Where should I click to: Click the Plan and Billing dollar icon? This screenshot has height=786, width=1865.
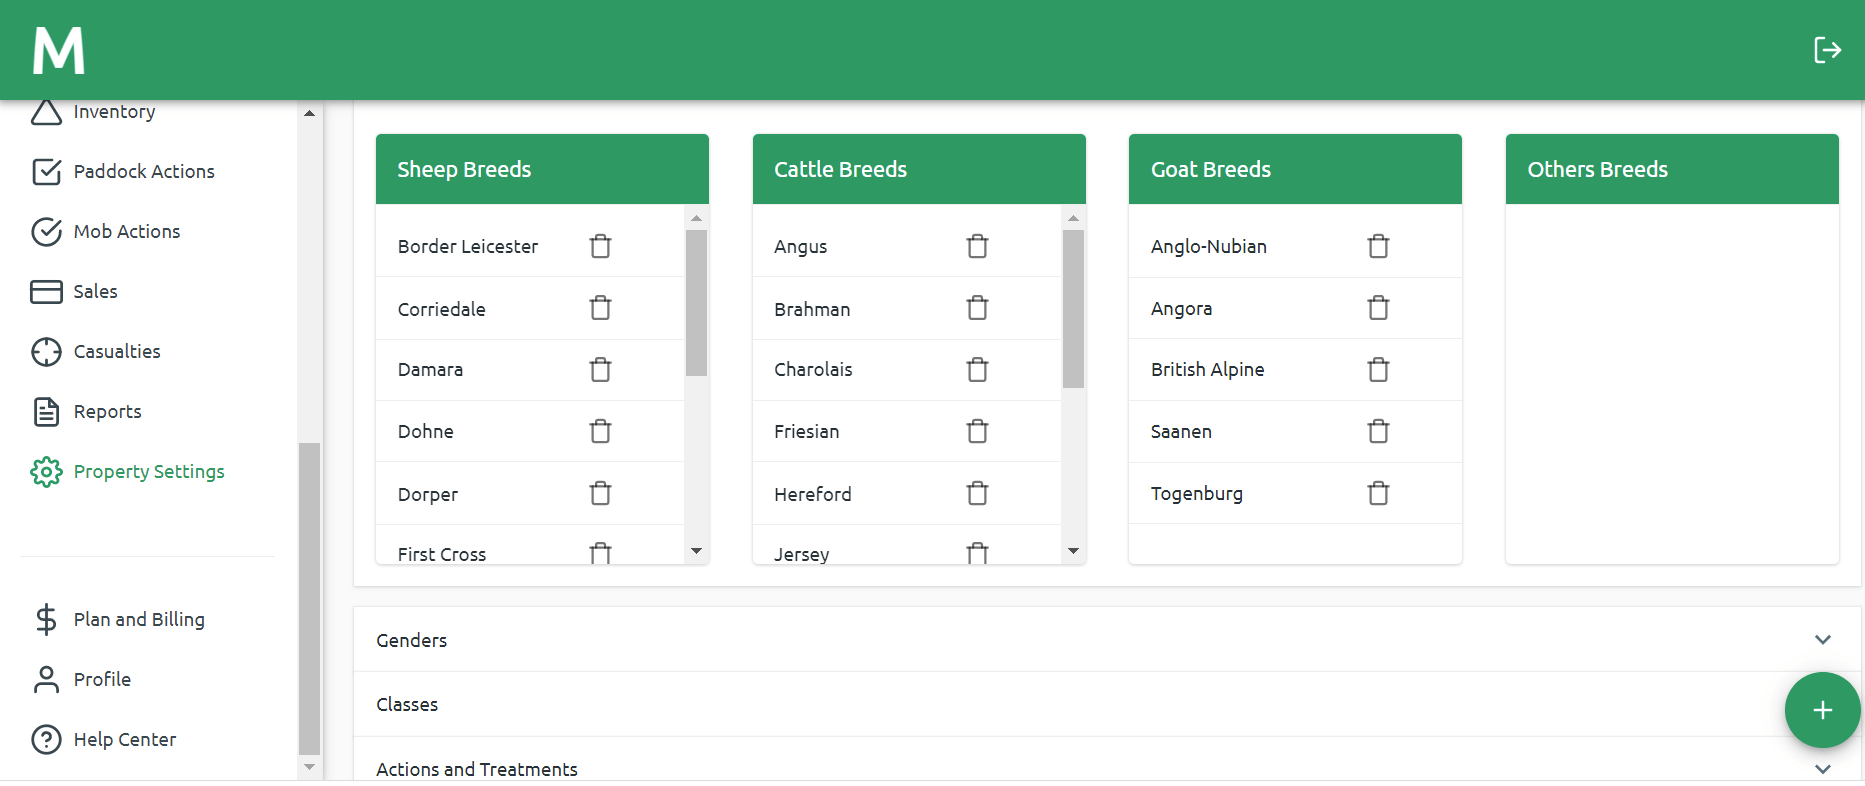point(46,620)
